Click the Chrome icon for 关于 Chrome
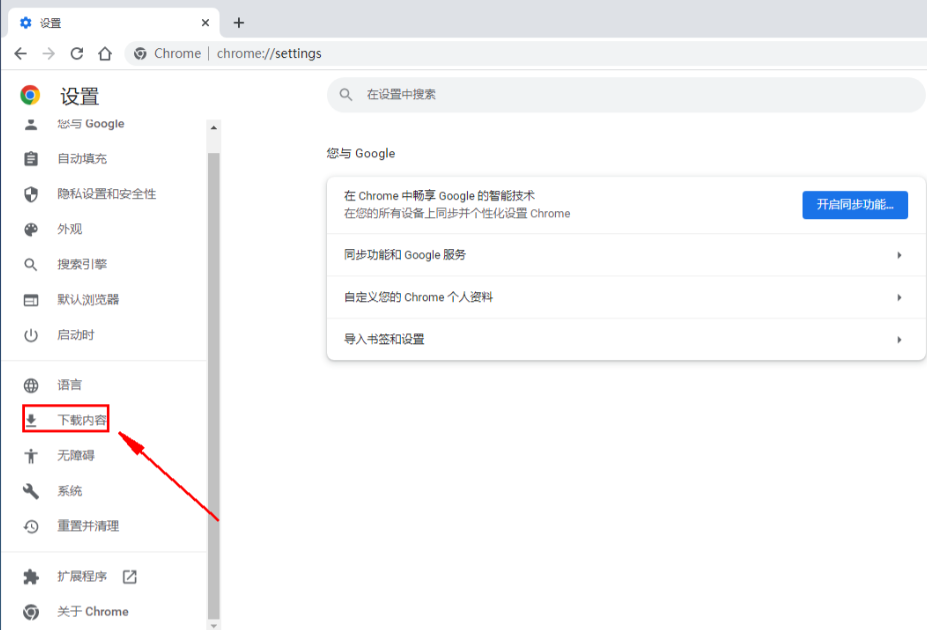Screen dimensions: 927x630 (31, 612)
